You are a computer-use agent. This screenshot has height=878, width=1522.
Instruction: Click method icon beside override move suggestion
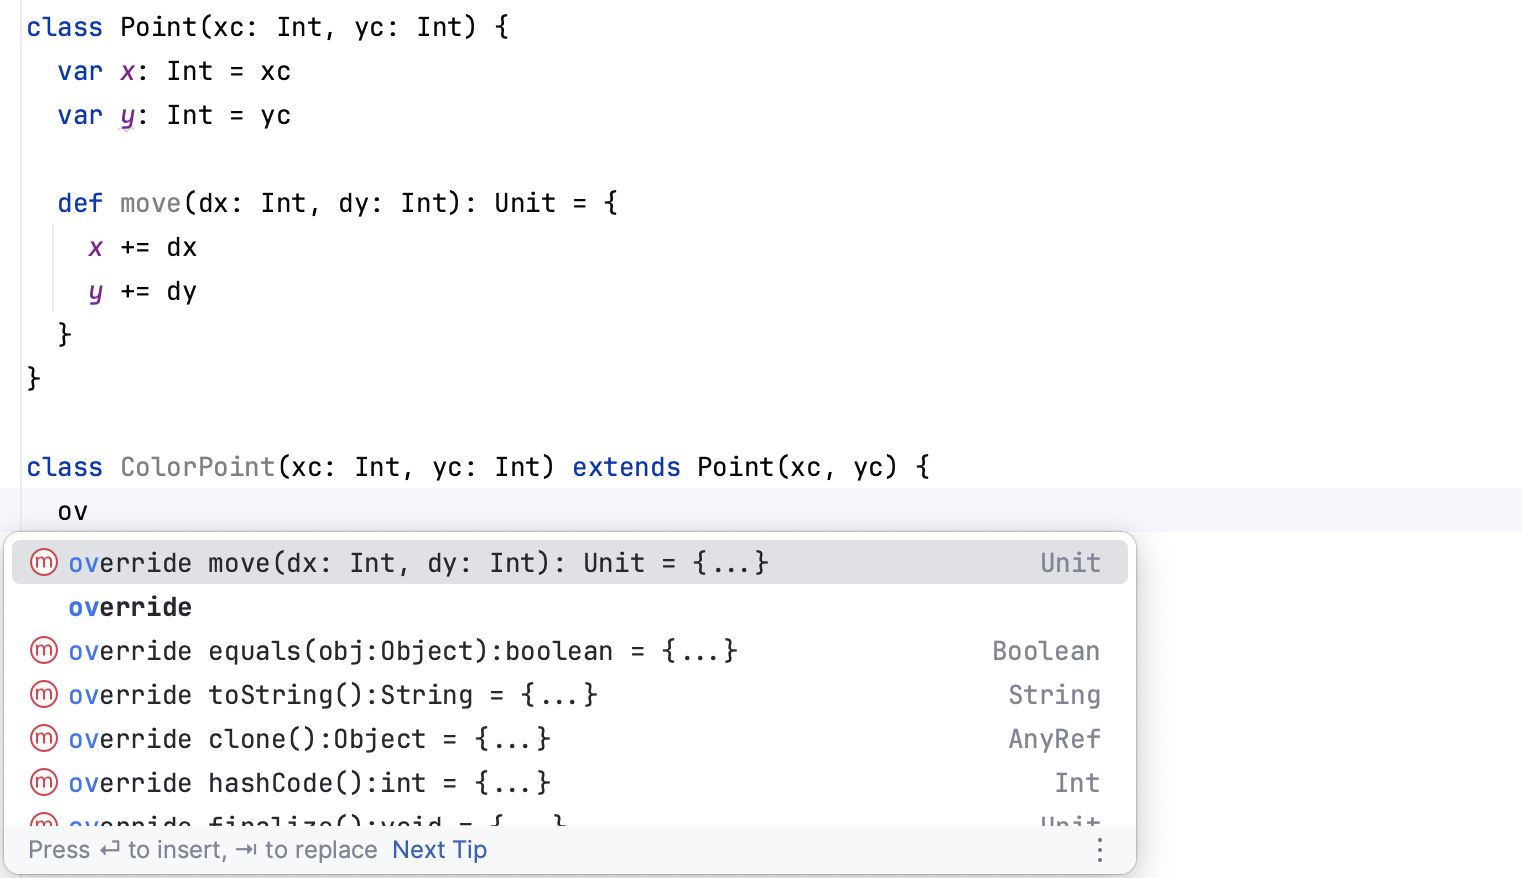[x=44, y=563]
